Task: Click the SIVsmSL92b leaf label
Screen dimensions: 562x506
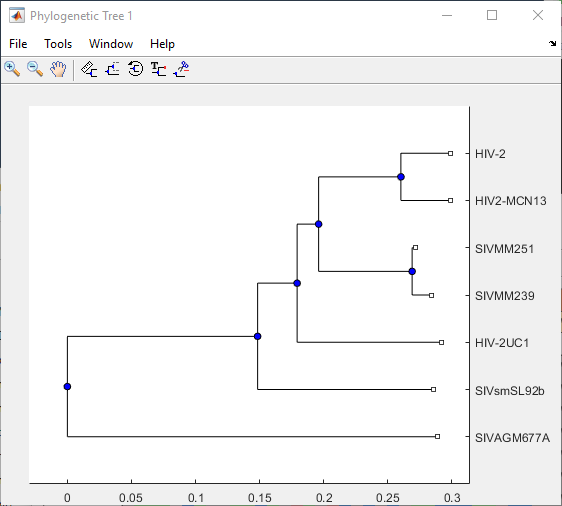Action: 509,391
